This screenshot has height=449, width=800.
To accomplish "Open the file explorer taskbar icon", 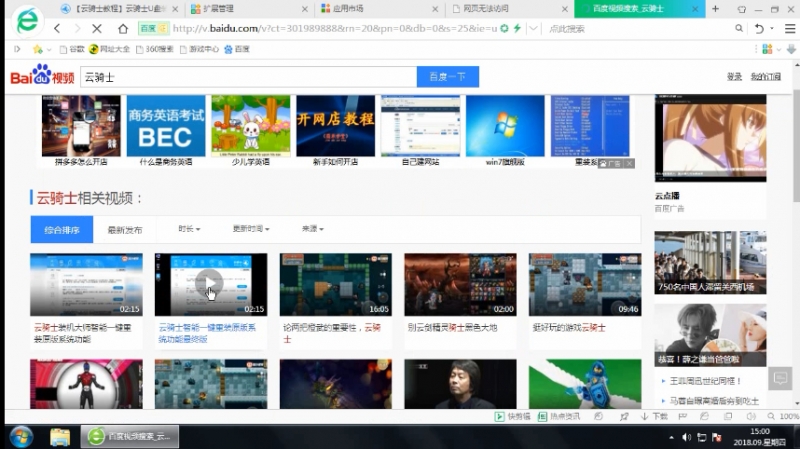I will (x=60, y=437).
